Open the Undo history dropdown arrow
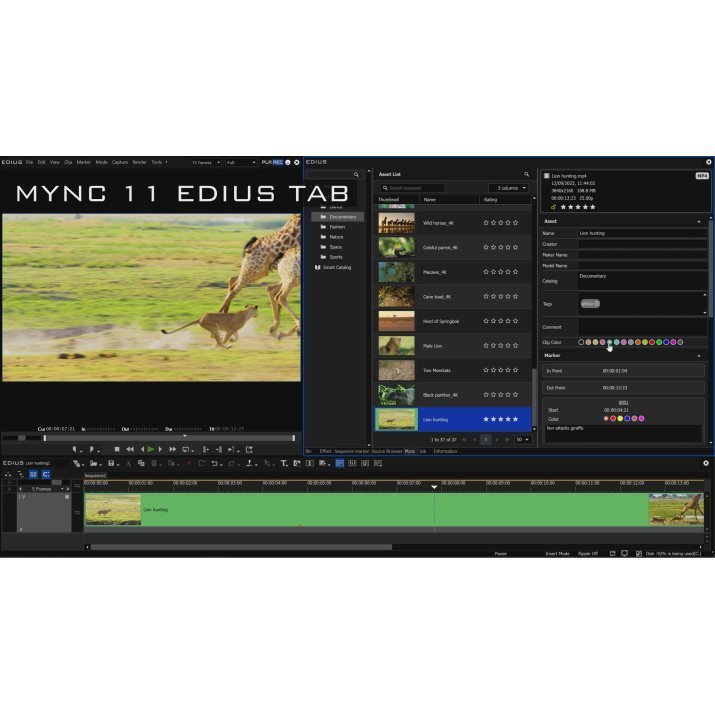 pyautogui.click(x=221, y=465)
